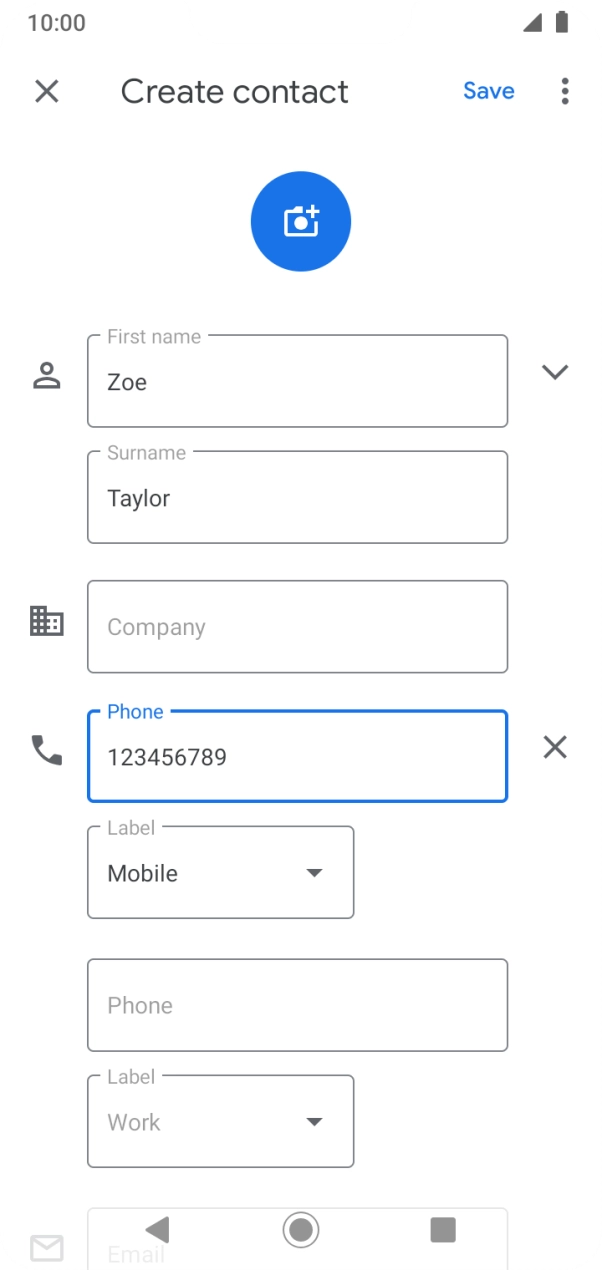This screenshot has width=602, height=1270.
Task: Focus the empty second Phone field
Action: [297, 1005]
